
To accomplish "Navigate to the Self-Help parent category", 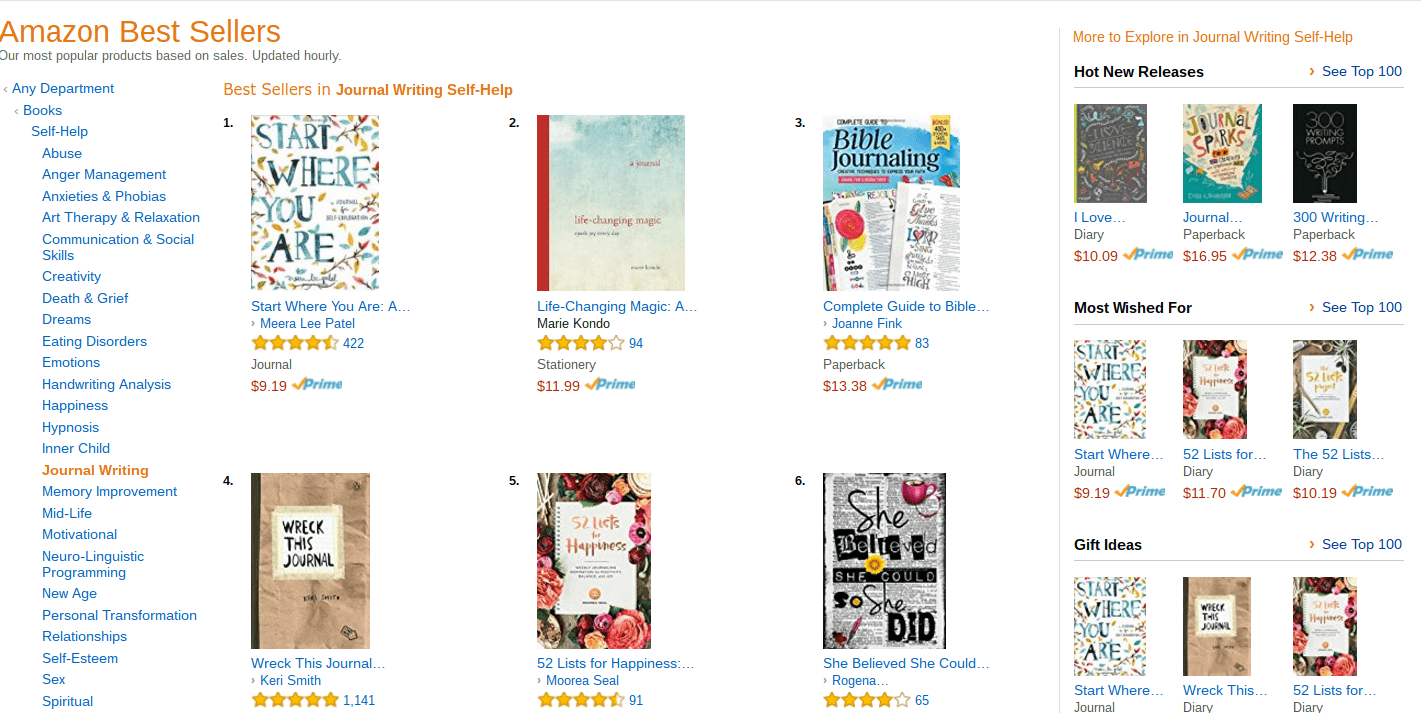I will point(59,131).
